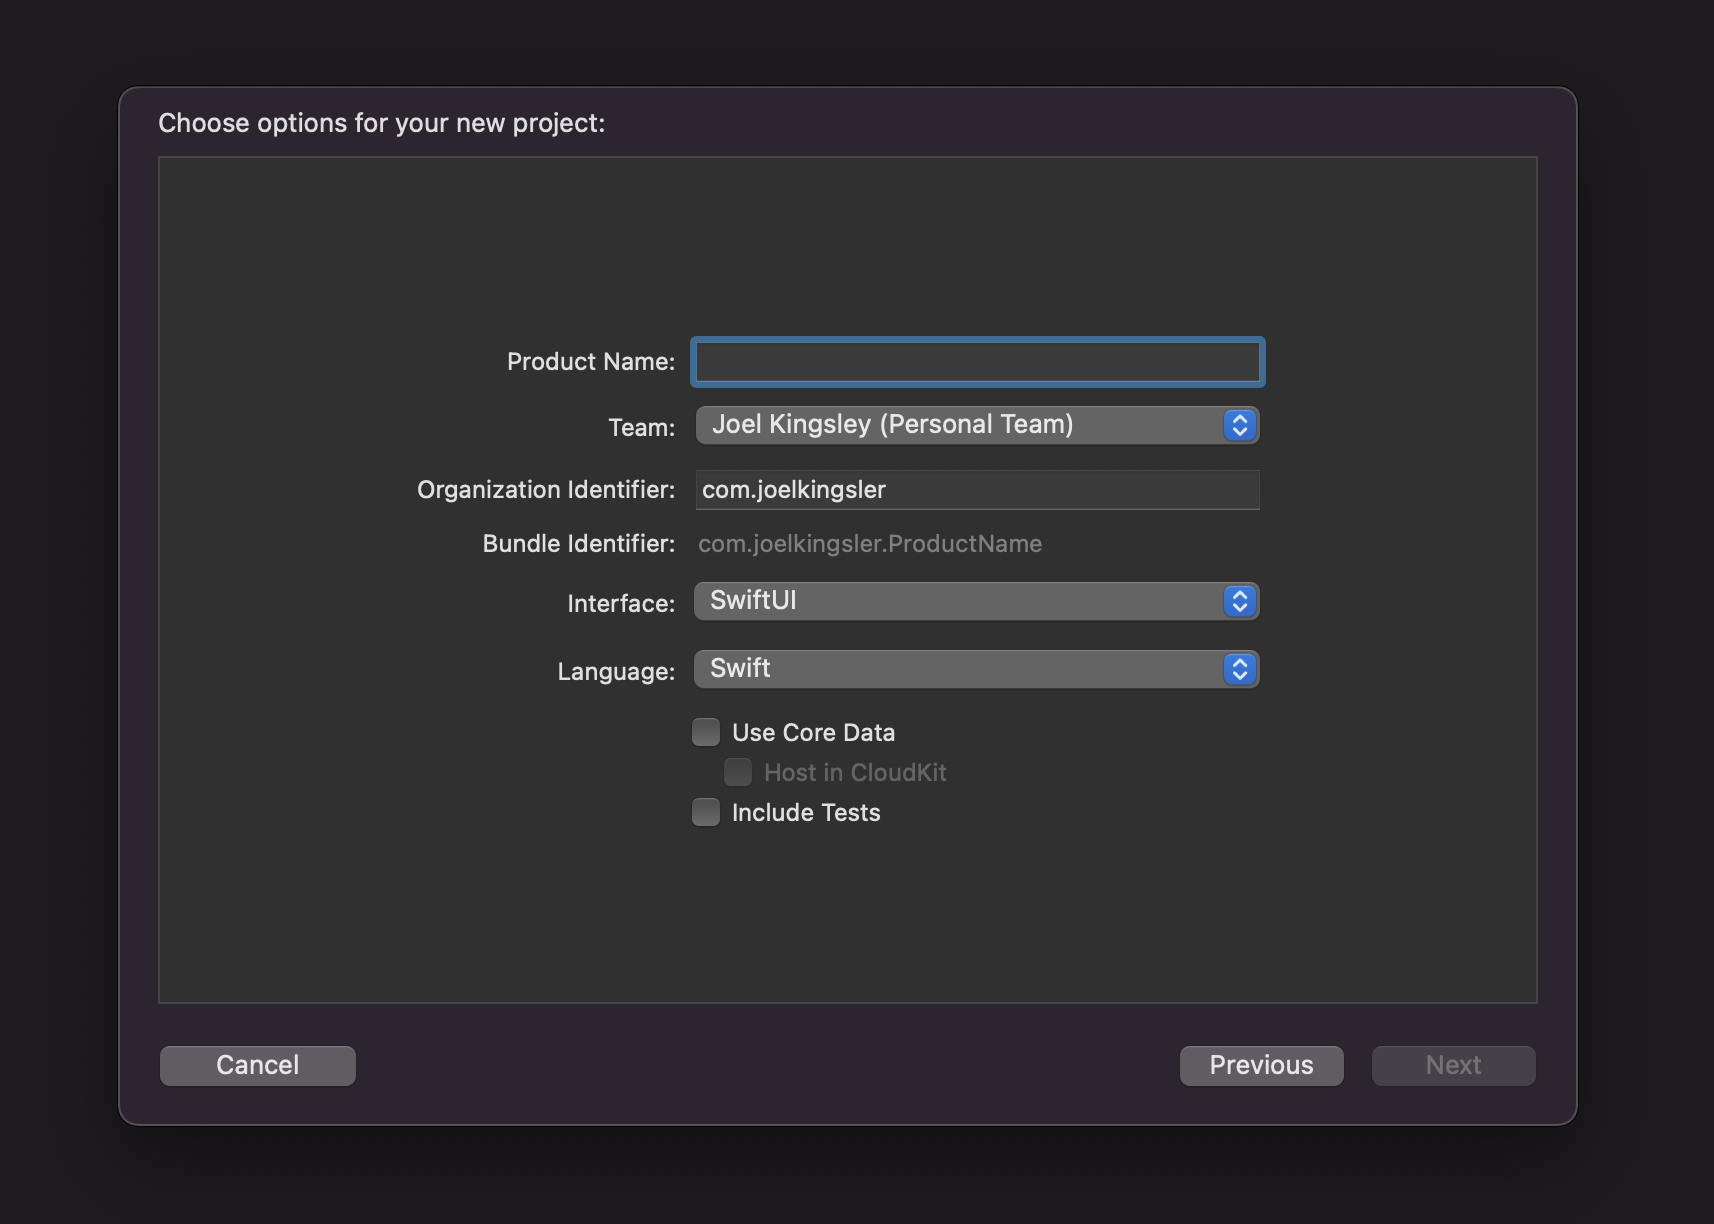Enable the Use Core Data checkbox
This screenshot has width=1714, height=1224.
click(x=706, y=732)
